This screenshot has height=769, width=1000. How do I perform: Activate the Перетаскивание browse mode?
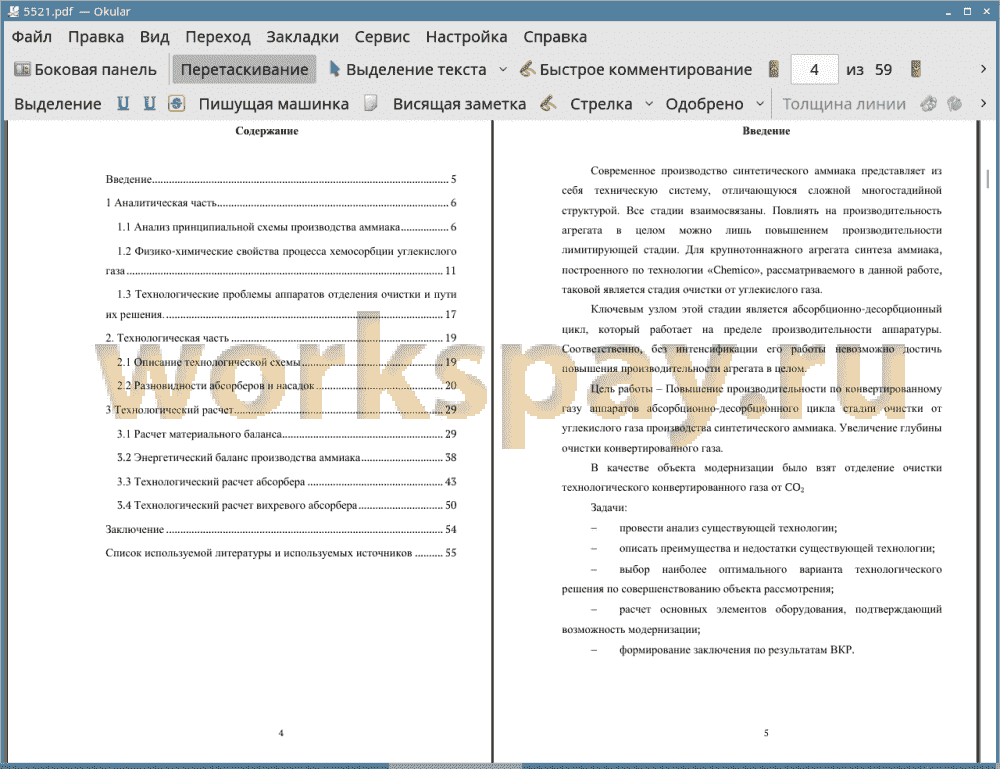pyautogui.click(x=244, y=70)
